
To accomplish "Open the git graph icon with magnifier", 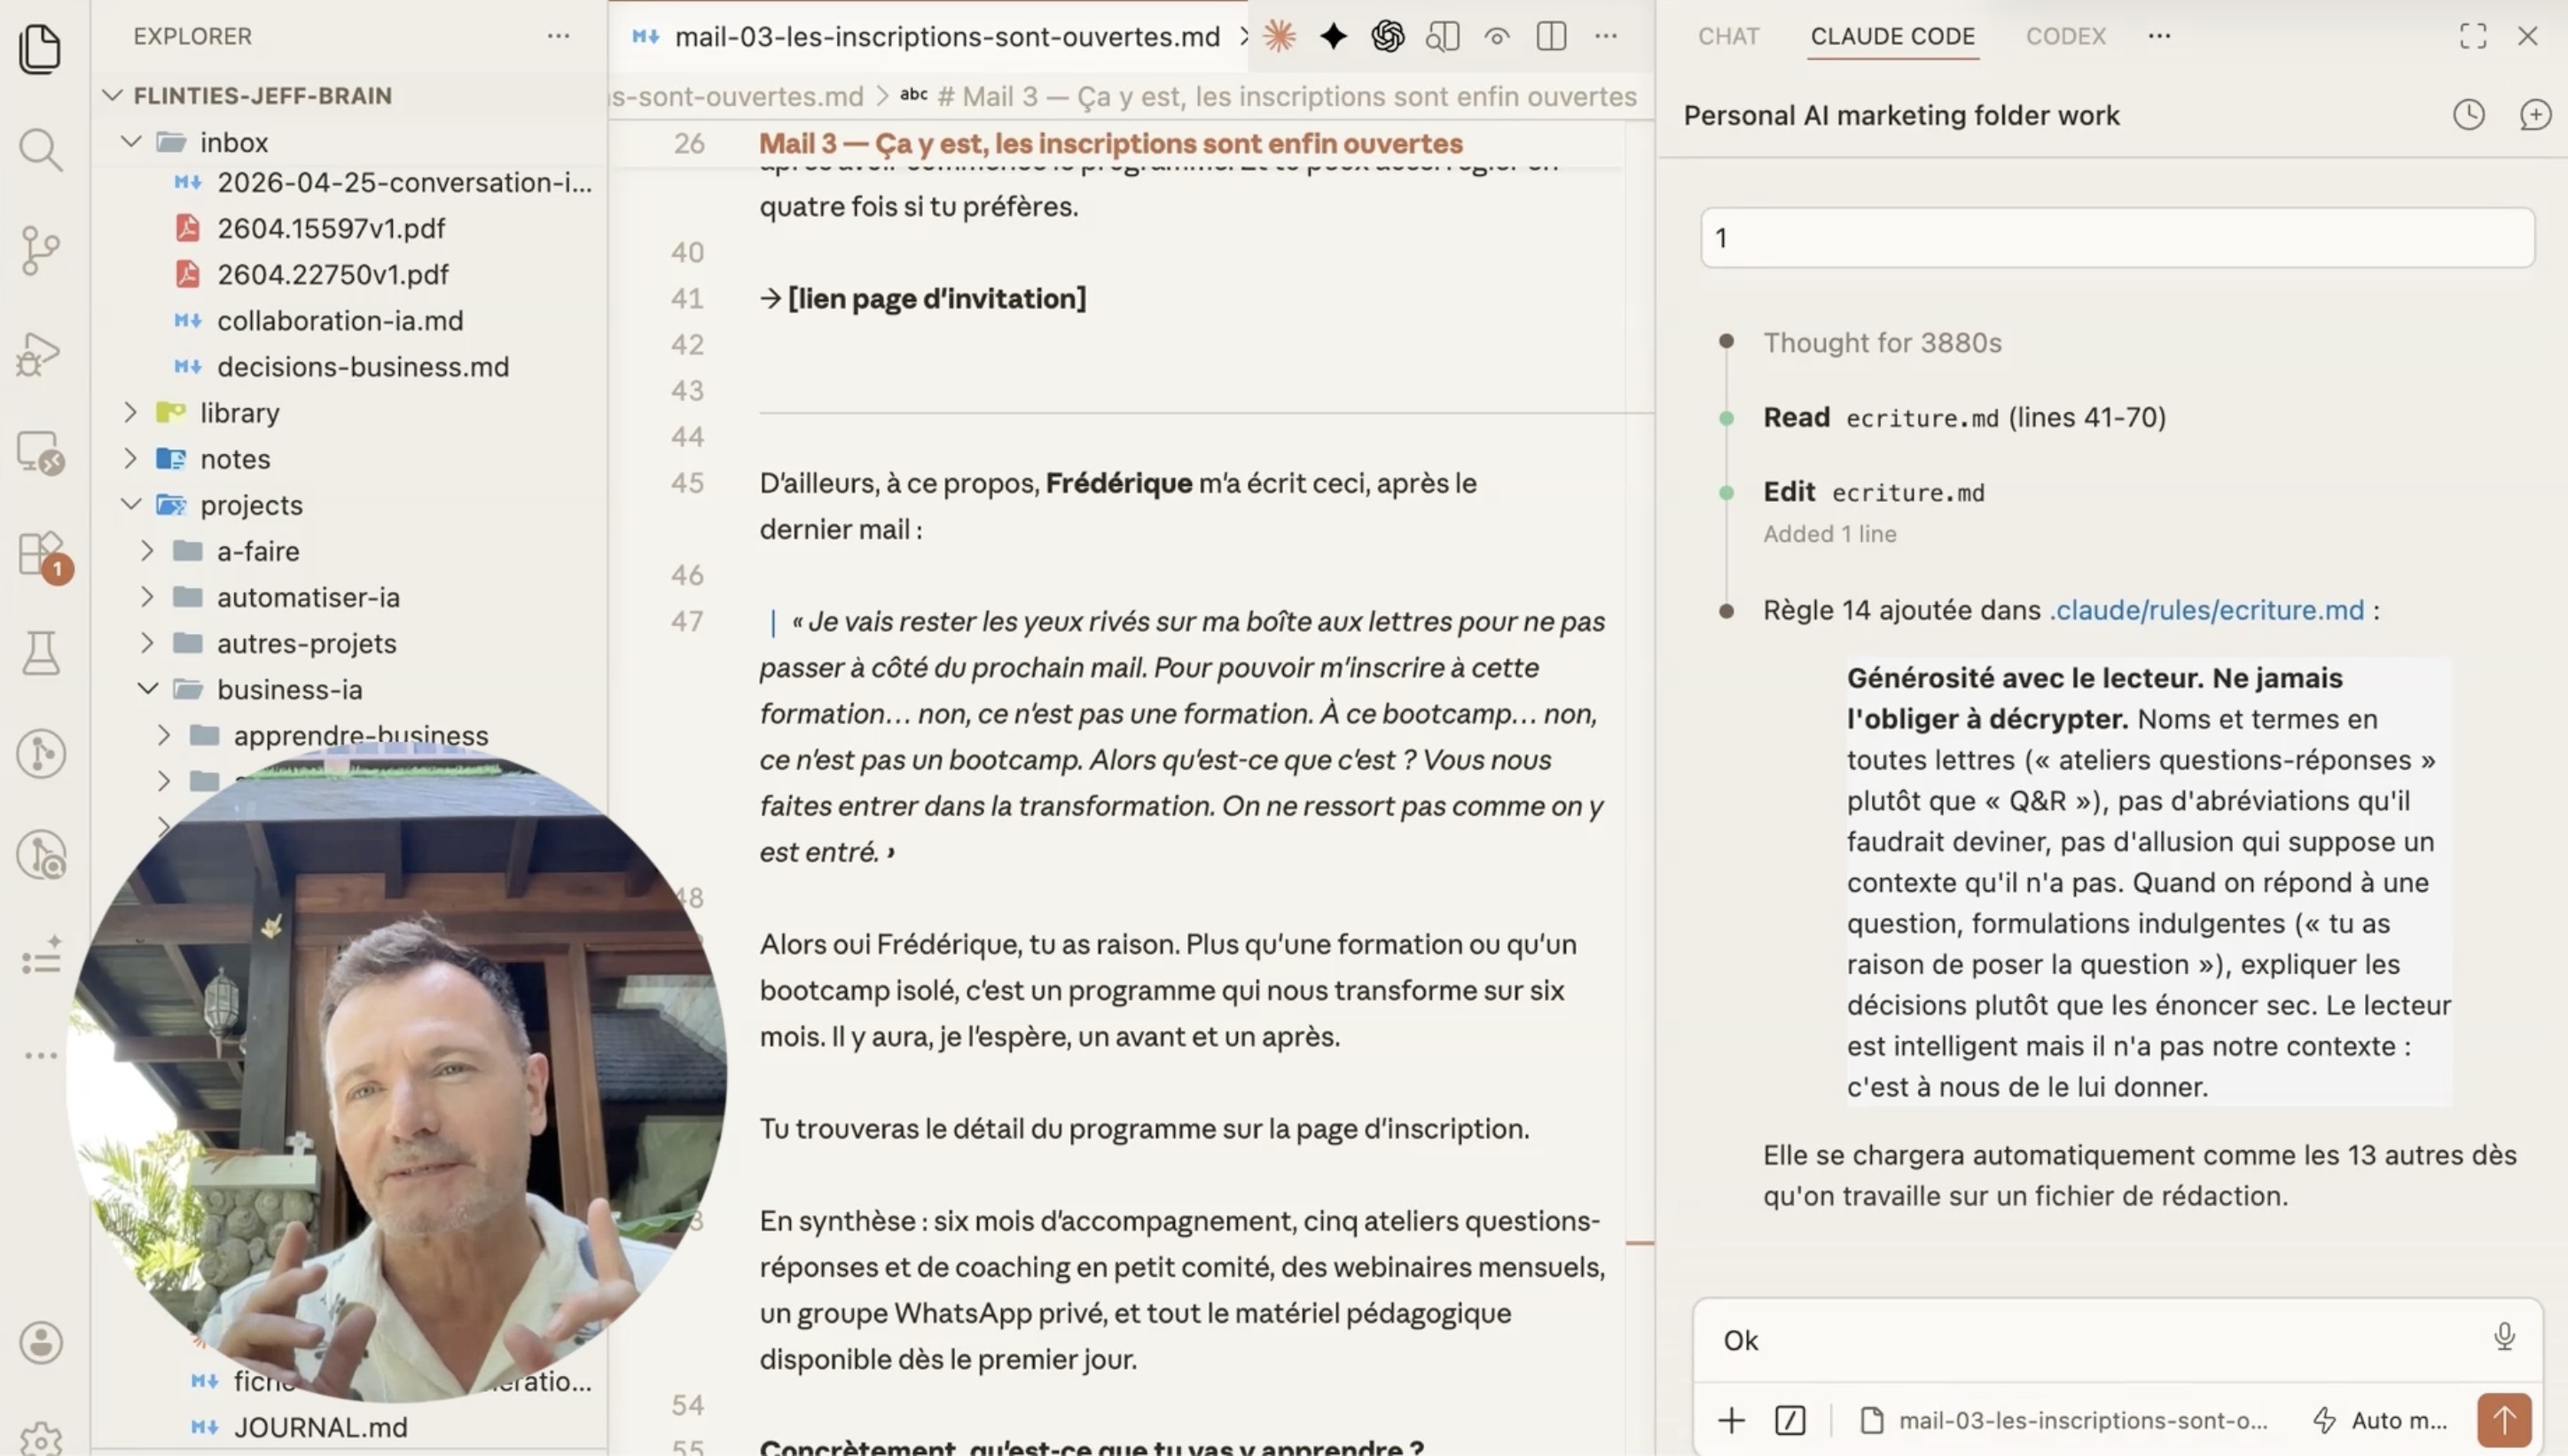I will click(41, 855).
